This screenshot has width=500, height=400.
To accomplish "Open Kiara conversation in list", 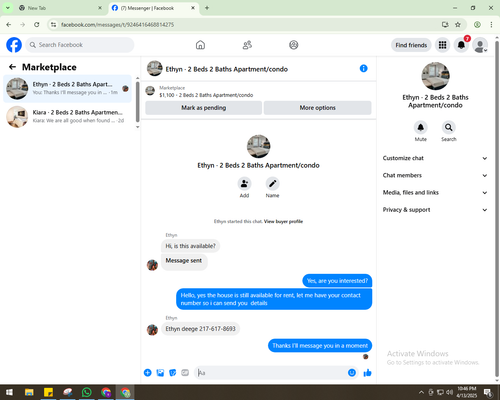I will 67,117.
